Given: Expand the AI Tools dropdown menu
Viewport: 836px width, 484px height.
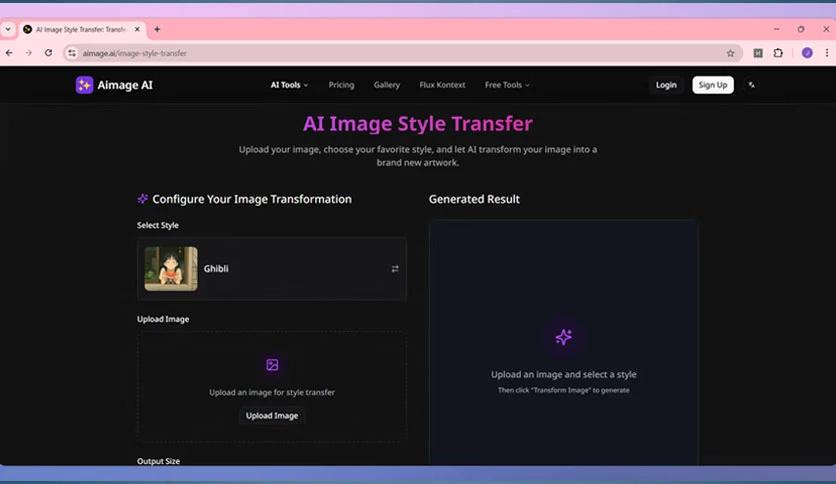Looking at the screenshot, I should [289, 85].
